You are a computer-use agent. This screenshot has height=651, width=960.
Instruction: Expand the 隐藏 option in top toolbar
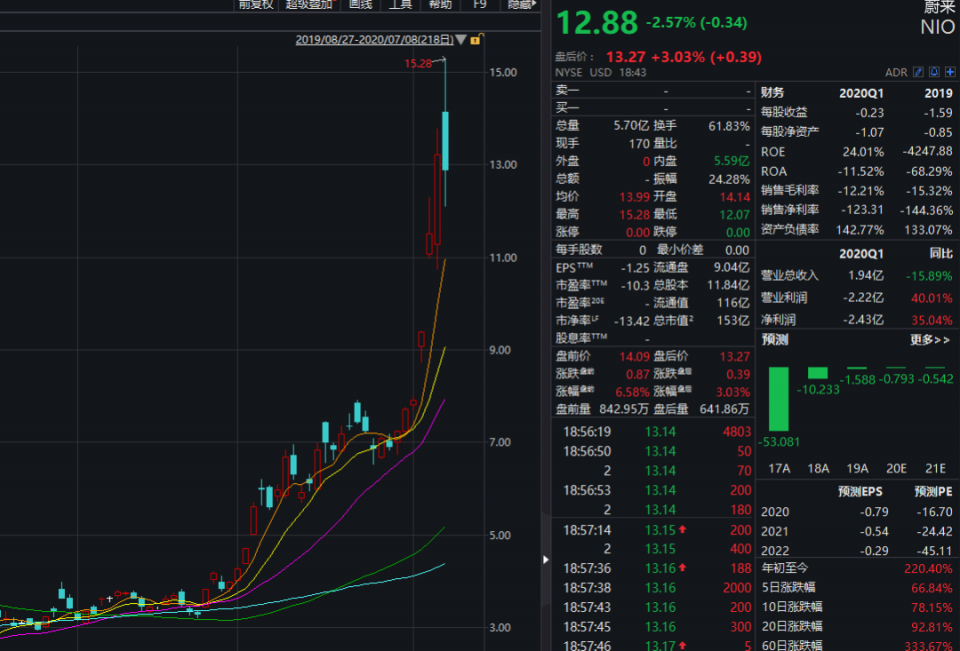click(x=521, y=4)
